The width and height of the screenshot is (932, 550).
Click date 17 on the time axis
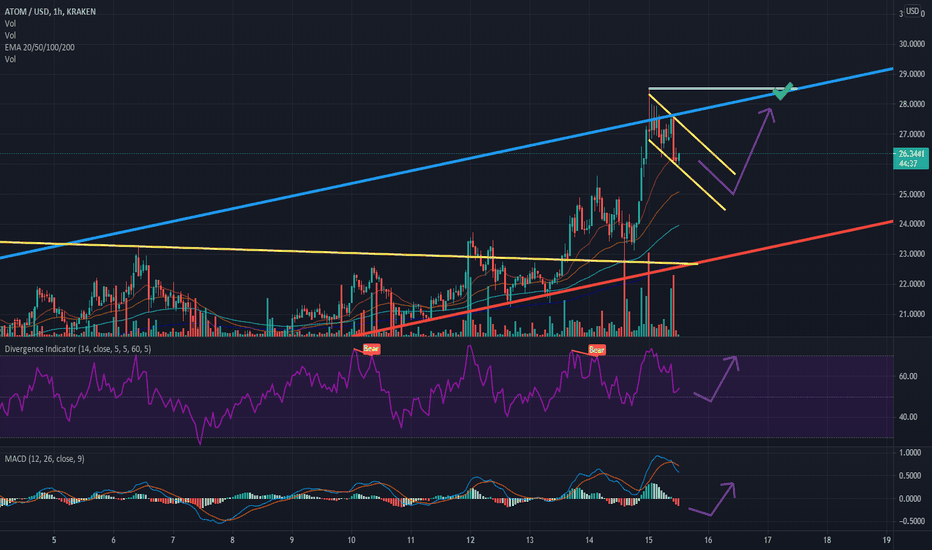[767, 540]
